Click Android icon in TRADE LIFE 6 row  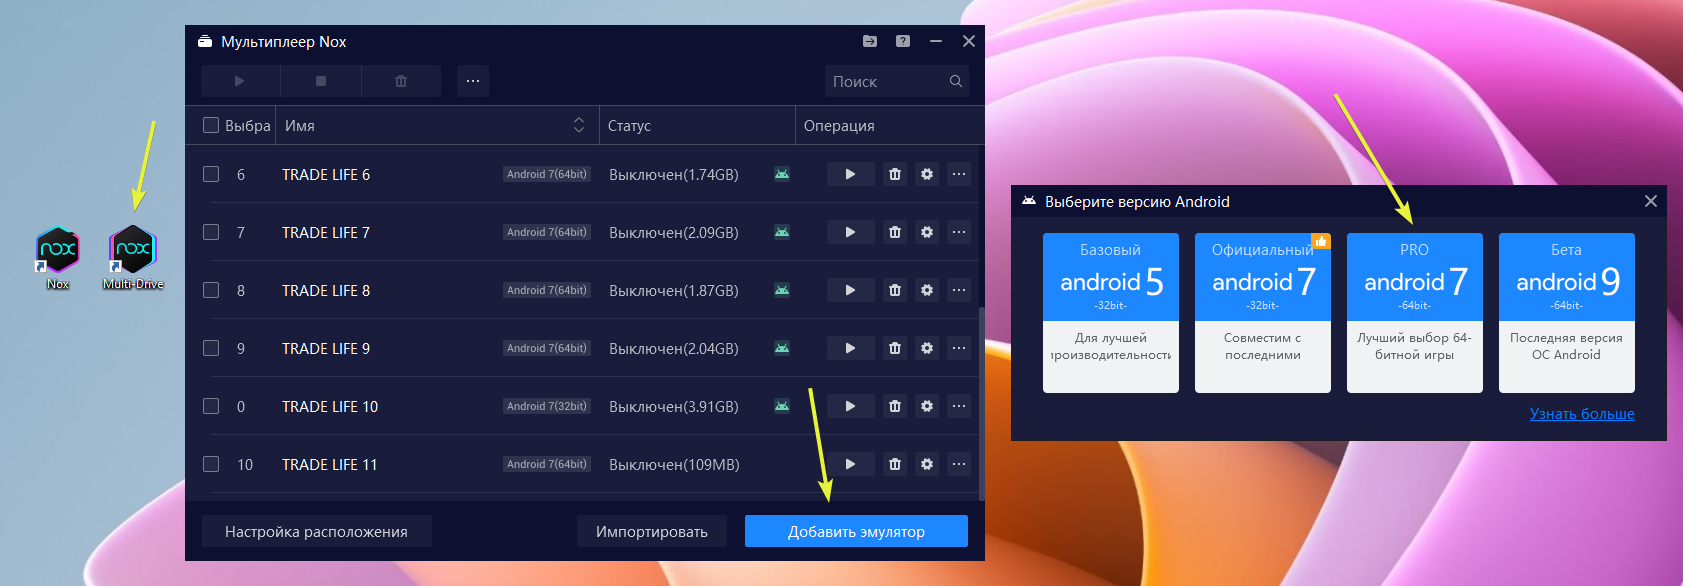tap(782, 174)
